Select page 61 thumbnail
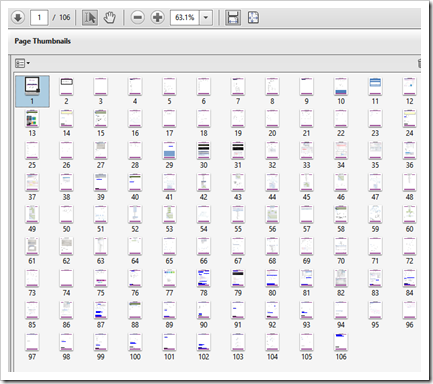The width and height of the screenshot is (433, 384). 32,246
